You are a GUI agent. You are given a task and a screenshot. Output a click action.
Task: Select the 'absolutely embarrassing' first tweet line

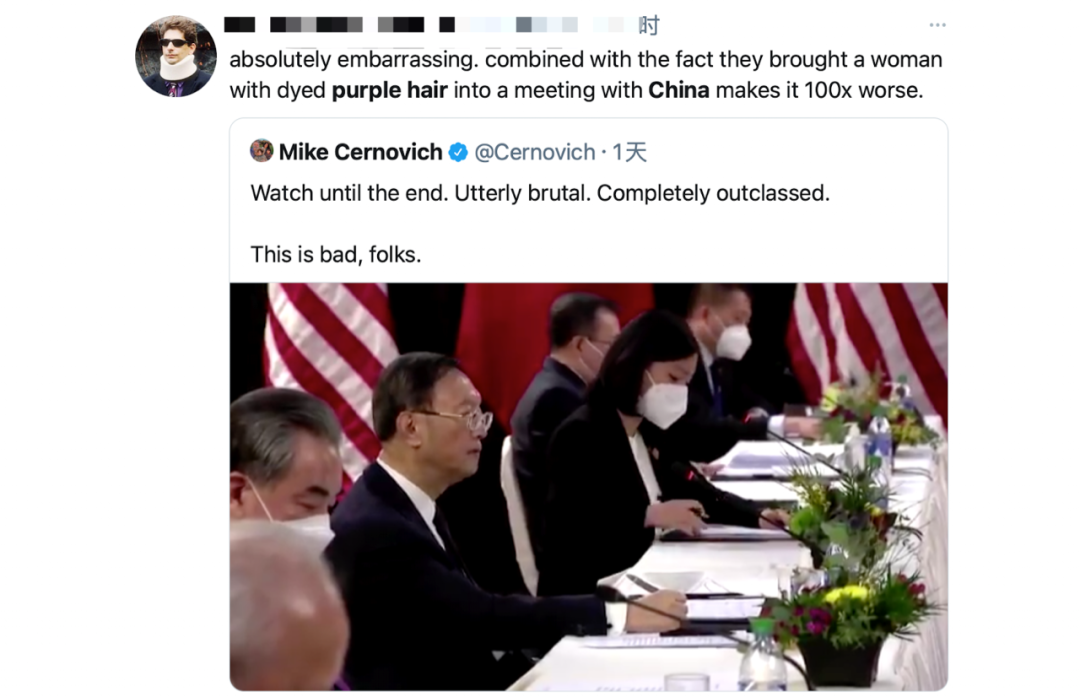pyautogui.click(x=585, y=60)
